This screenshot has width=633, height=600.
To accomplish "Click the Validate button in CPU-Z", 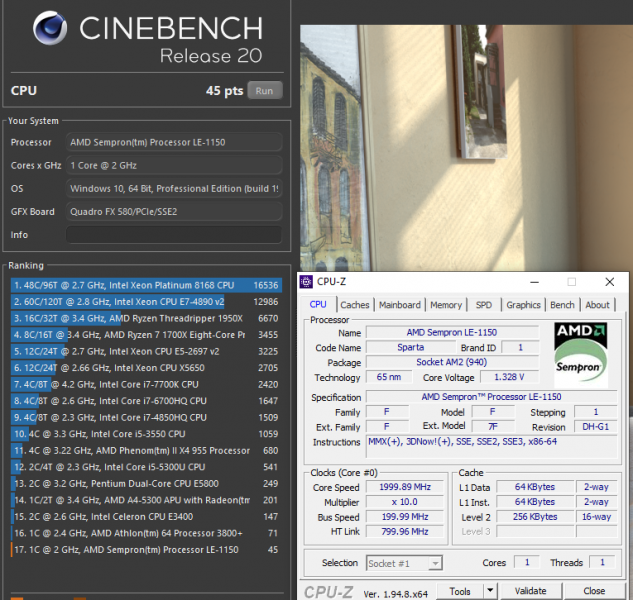I will (x=530, y=592).
